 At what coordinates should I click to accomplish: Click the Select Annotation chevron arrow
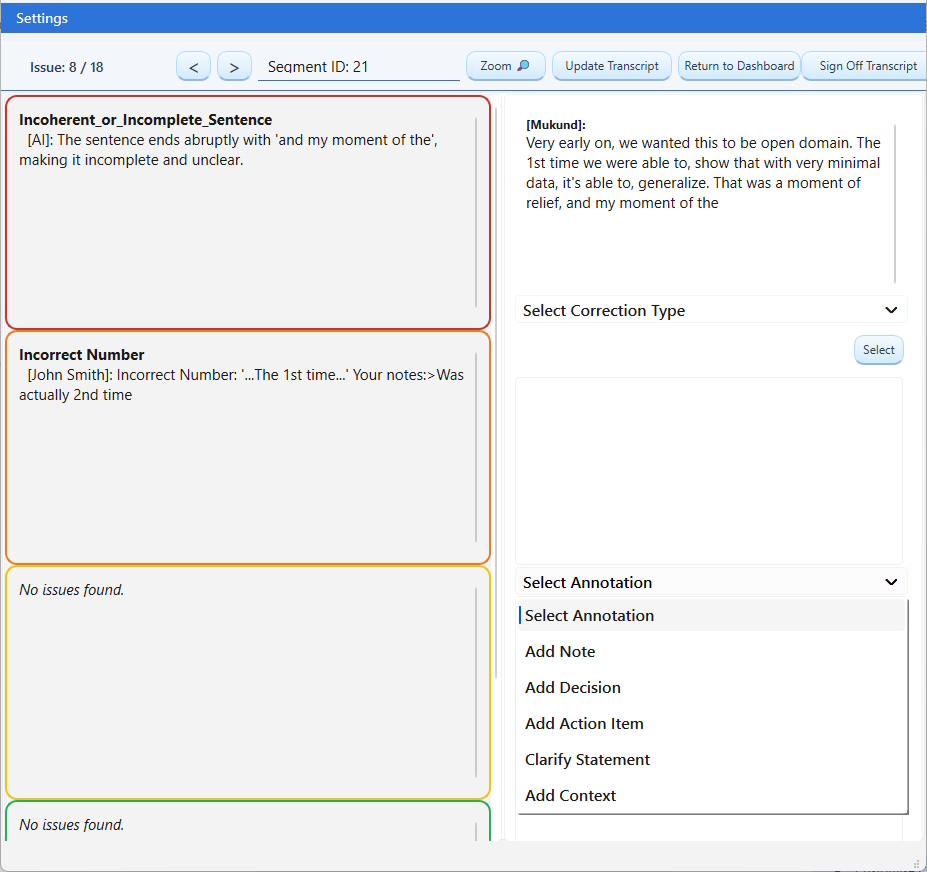click(891, 582)
